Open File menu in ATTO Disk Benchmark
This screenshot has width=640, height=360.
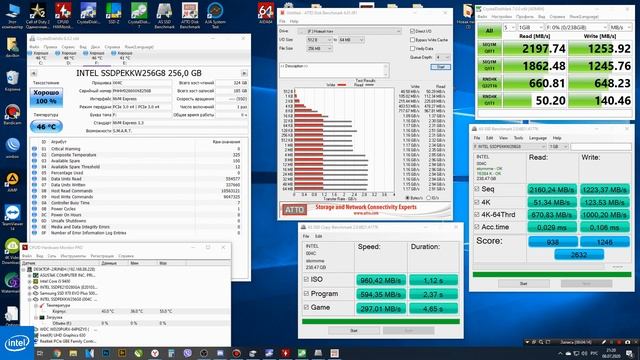[x=282, y=21]
